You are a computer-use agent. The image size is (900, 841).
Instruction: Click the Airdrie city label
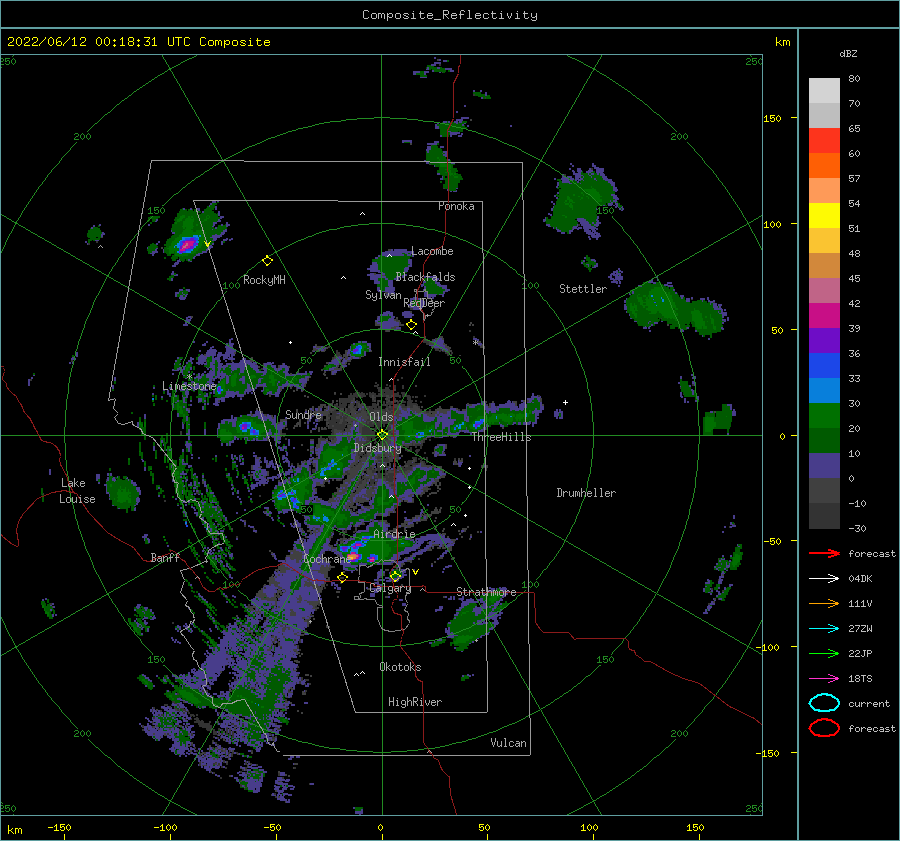click(394, 534)
